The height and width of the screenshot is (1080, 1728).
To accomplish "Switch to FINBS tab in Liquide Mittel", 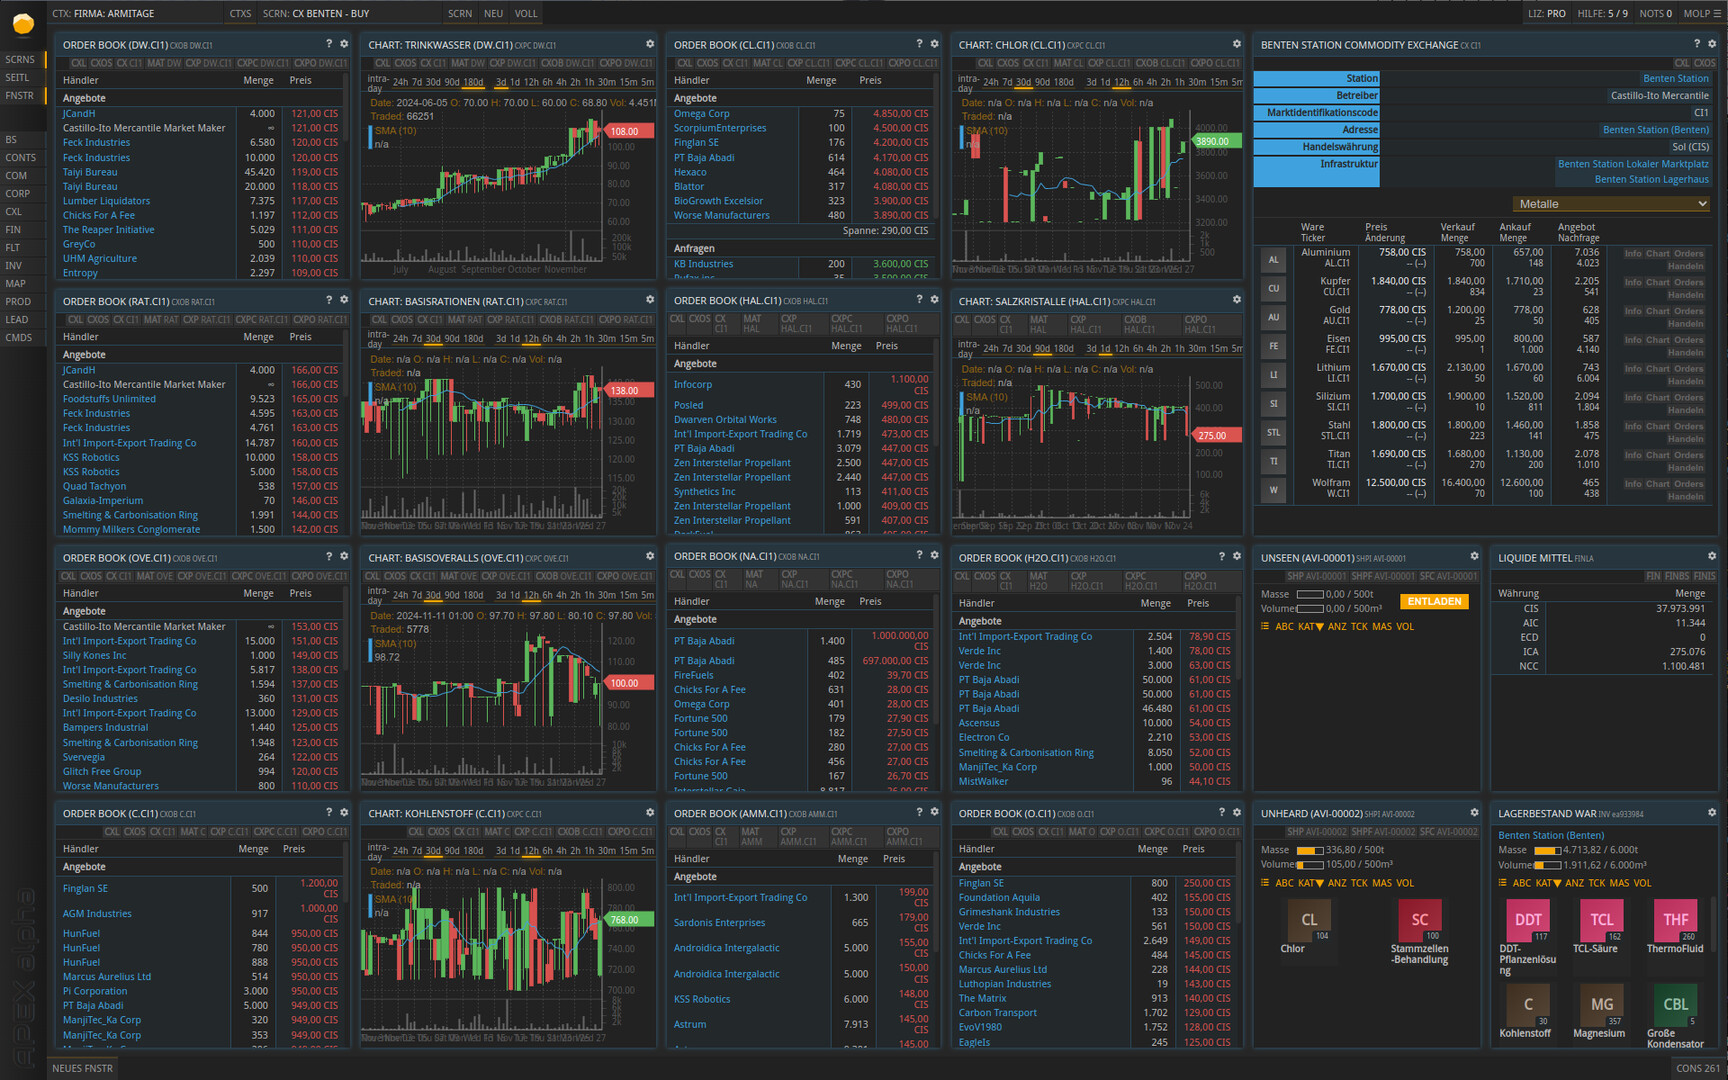I will [x=1676, y=576].
